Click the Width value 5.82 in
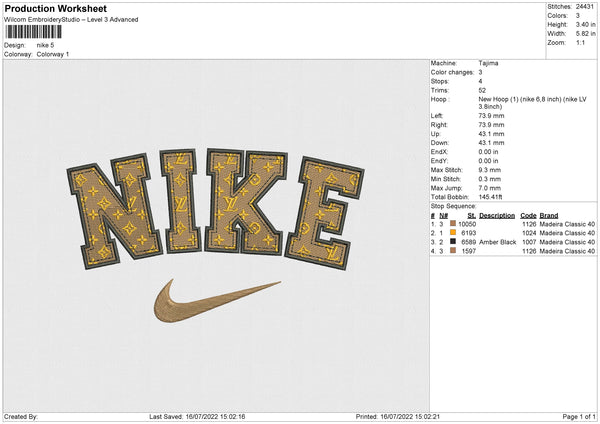Screen dimensions: 600x424 585,34
